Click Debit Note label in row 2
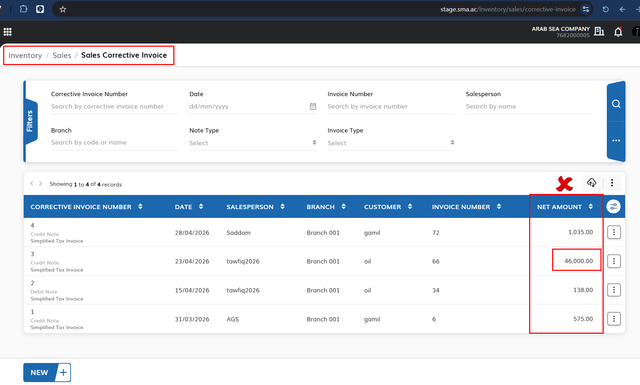Viewport: 640px width, 385px height. (44, 292)
